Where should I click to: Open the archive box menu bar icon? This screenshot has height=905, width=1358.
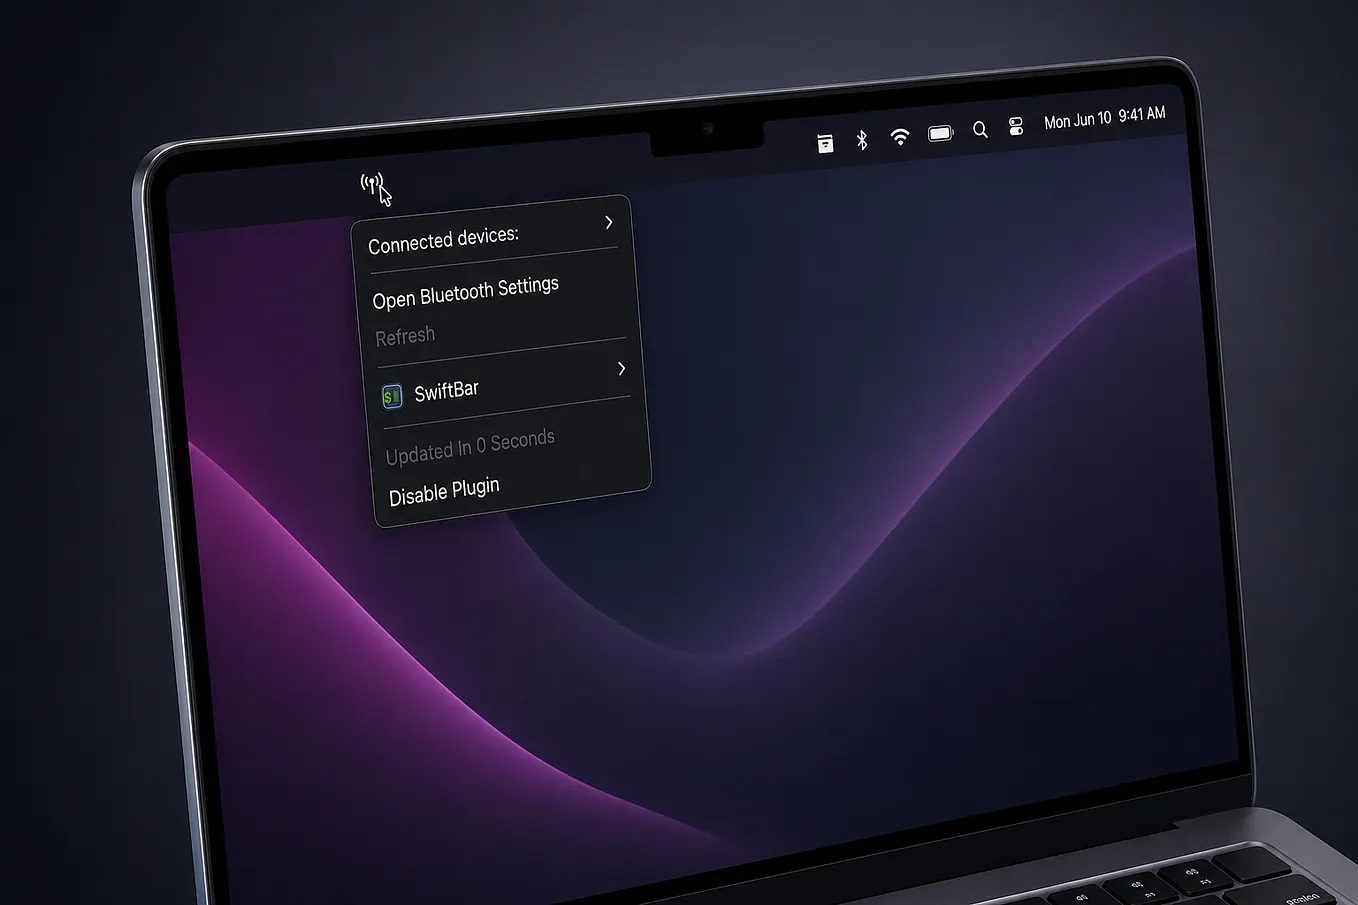(825, 144)
